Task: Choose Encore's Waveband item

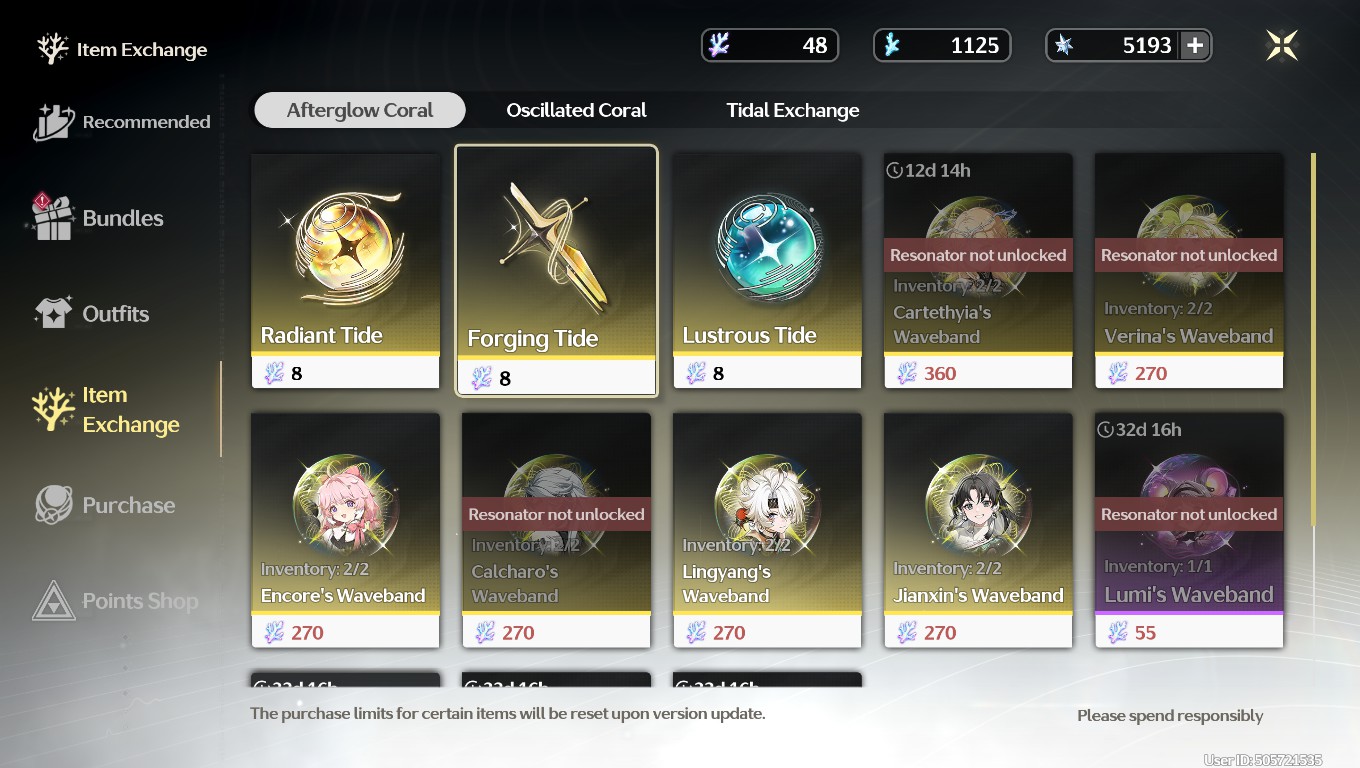Action: tap(345, 530)
